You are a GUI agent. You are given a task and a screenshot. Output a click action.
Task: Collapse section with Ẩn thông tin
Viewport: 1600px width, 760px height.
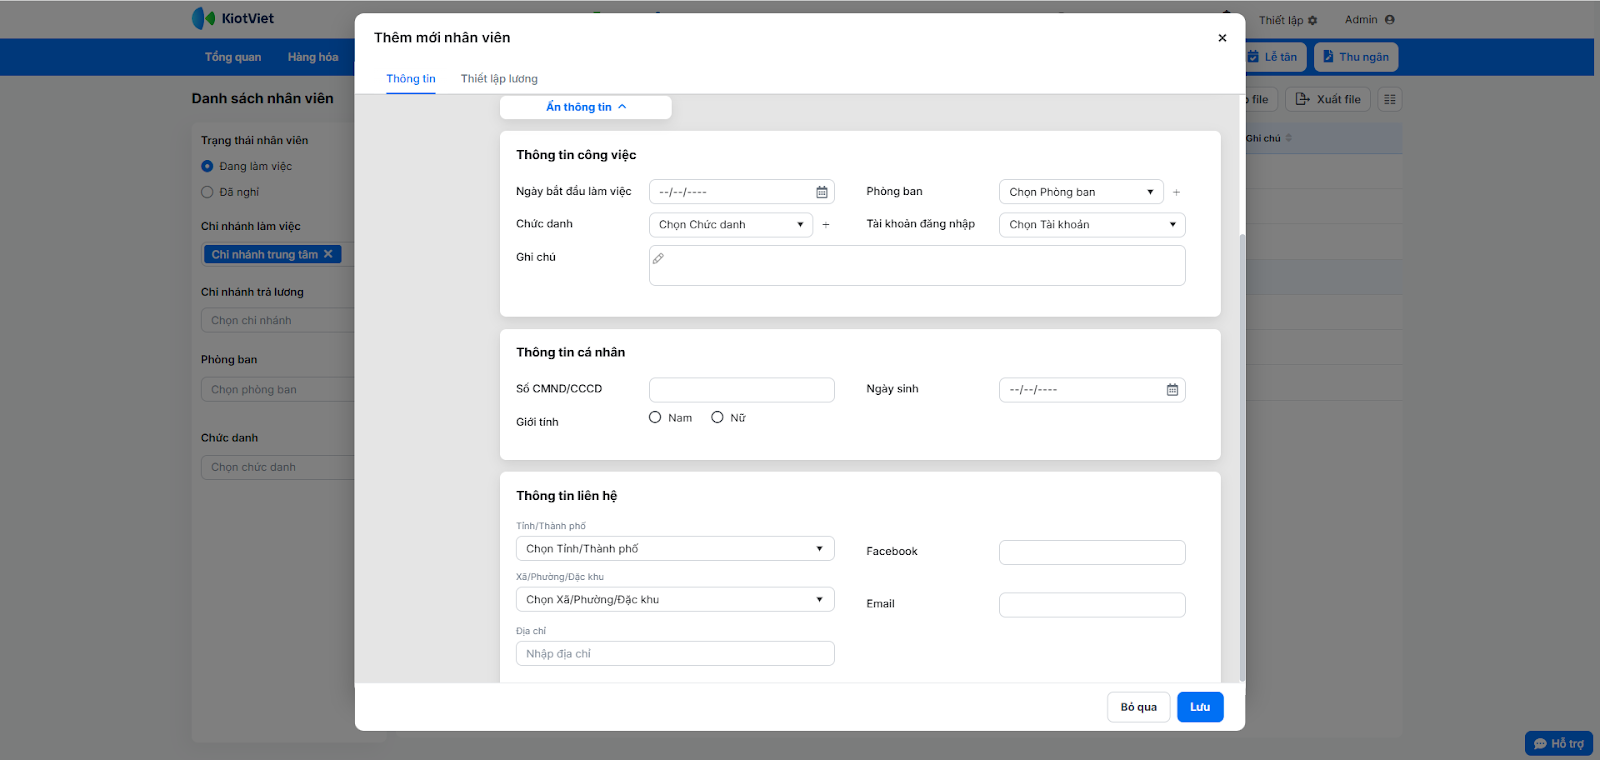point(585,107)
